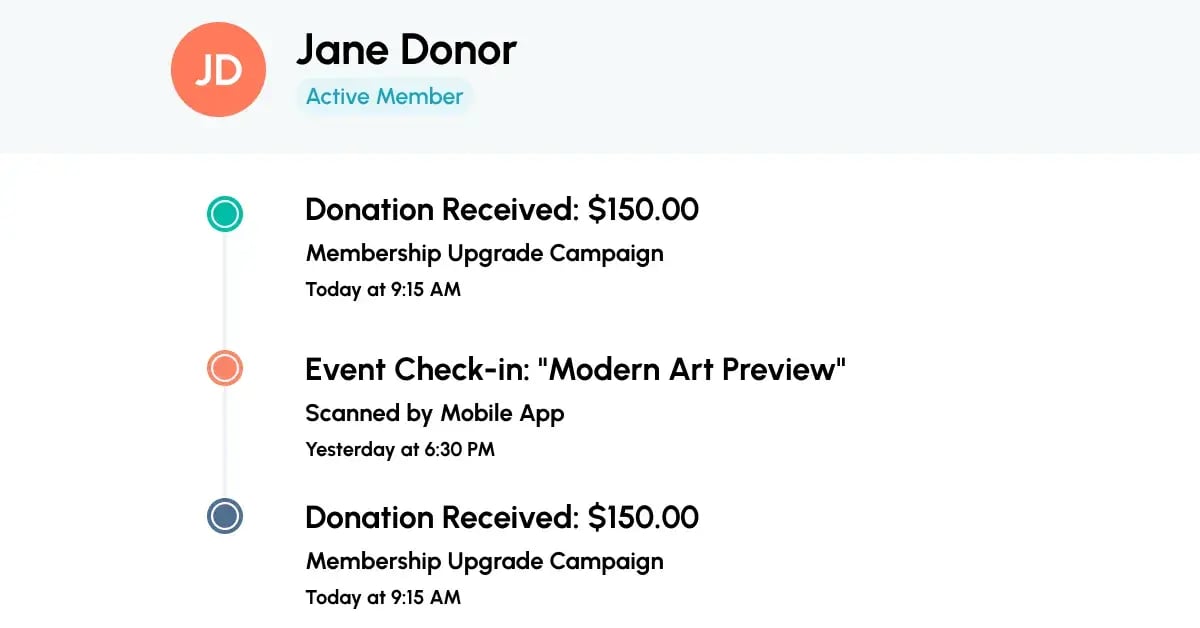This screenshot has height=628, width=1200.
Task: Collapse the bottom Donation Received entry
Action: (502, 518)
